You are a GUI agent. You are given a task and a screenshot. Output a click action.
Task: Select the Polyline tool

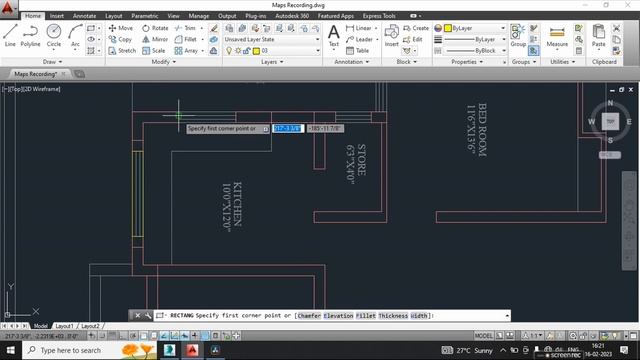(x=30, y=35)
